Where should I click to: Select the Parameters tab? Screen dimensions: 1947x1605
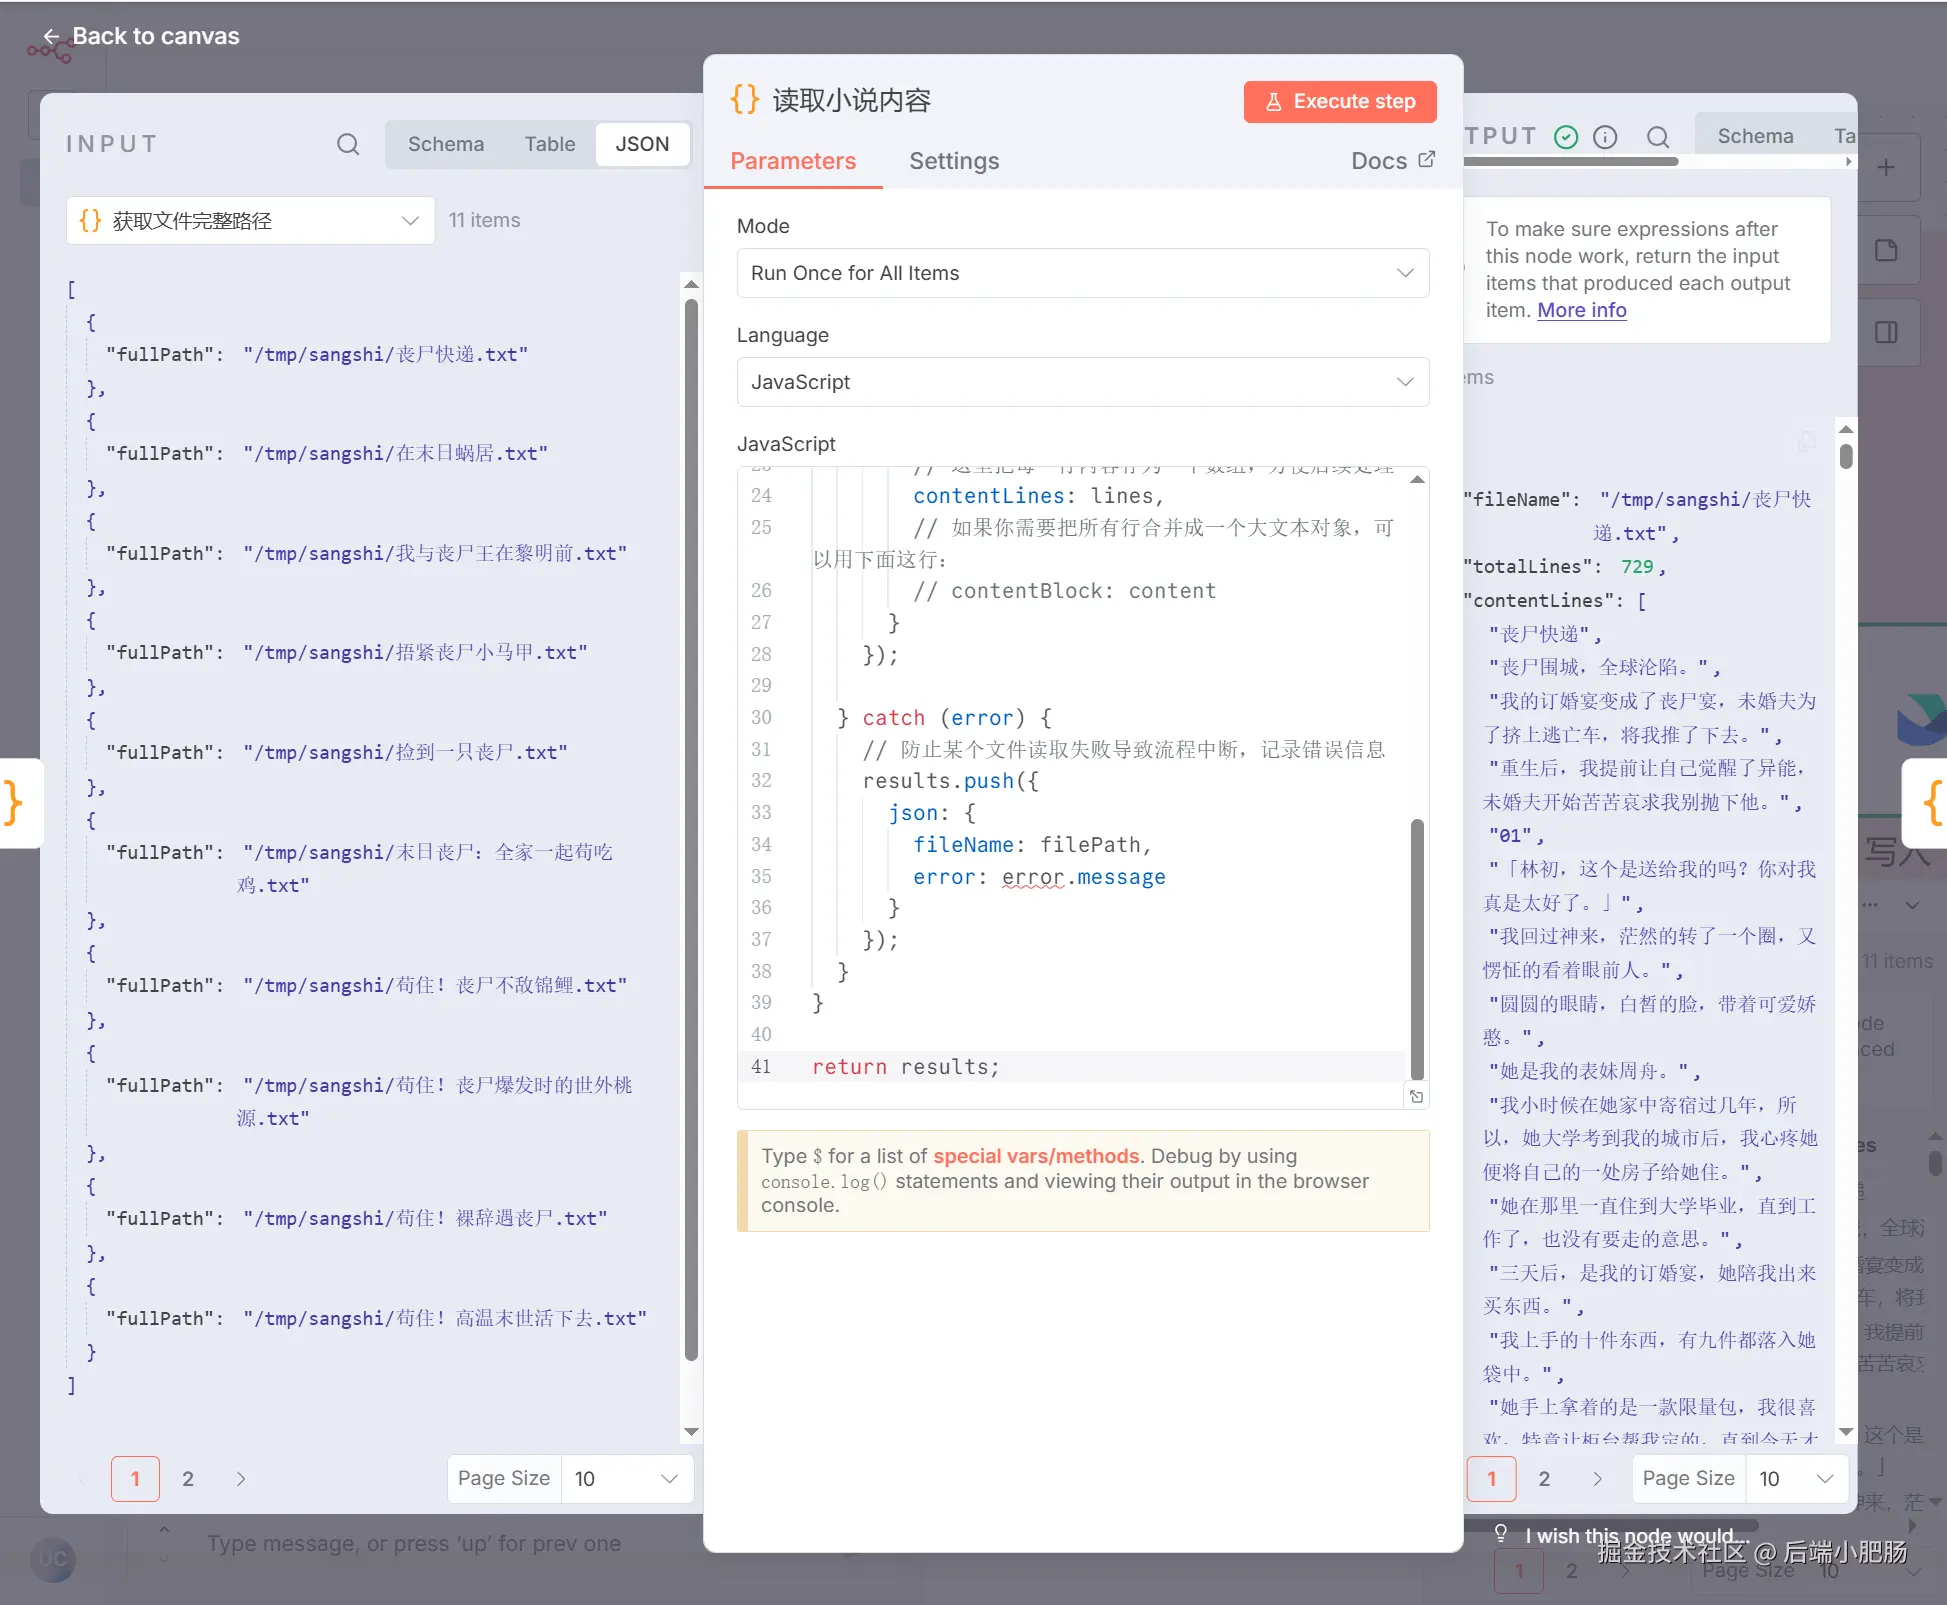[x=793, y=161]
